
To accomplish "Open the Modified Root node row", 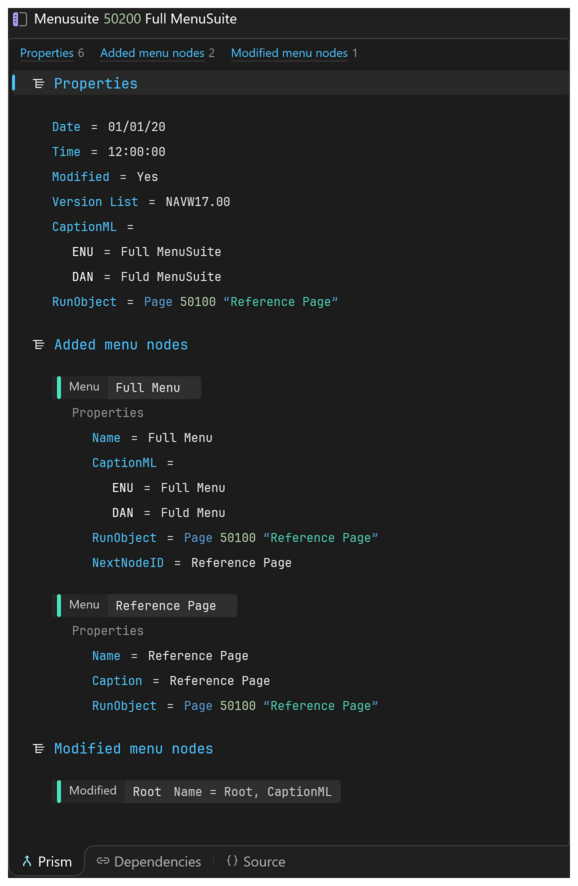I will point(197,792).
